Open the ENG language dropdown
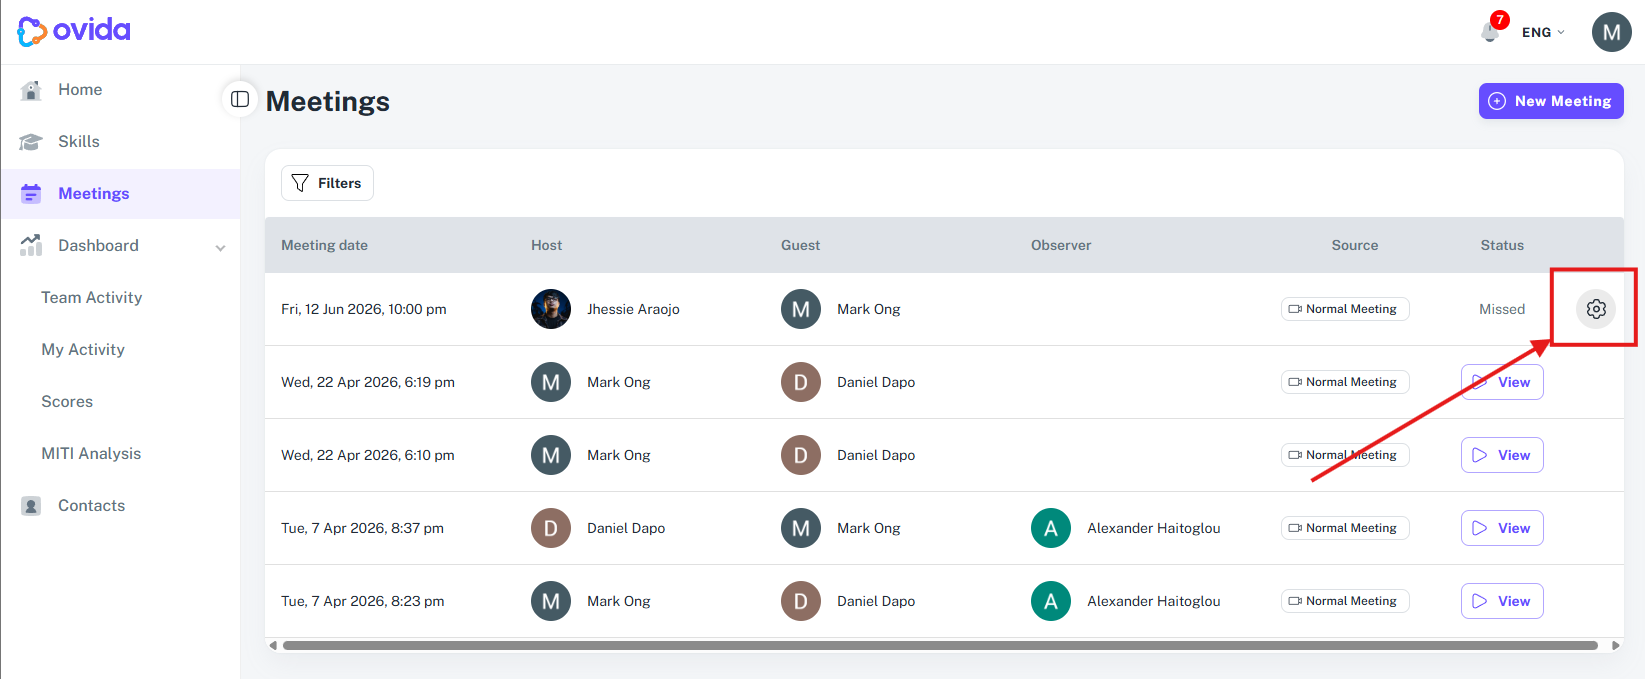This screenshot has width=1645, height=679. pyautogui.click(x=1543, y=32)
